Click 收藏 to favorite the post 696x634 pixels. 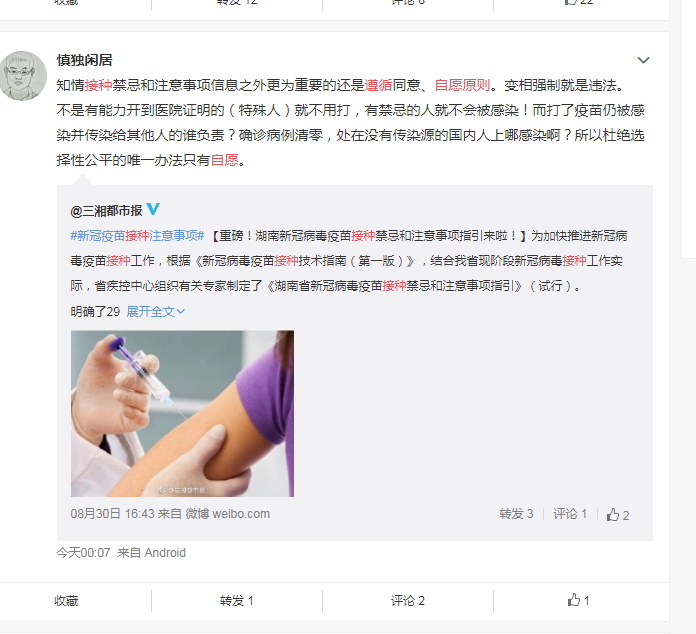click(66, 601)
